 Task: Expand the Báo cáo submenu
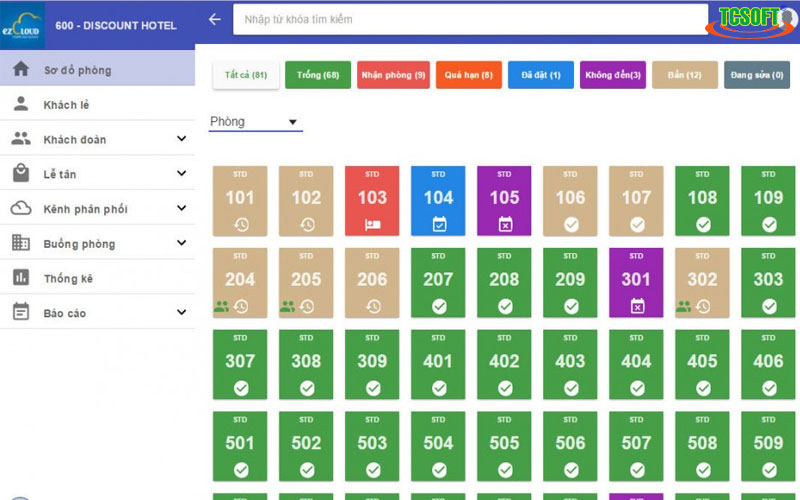coord(181,313)
